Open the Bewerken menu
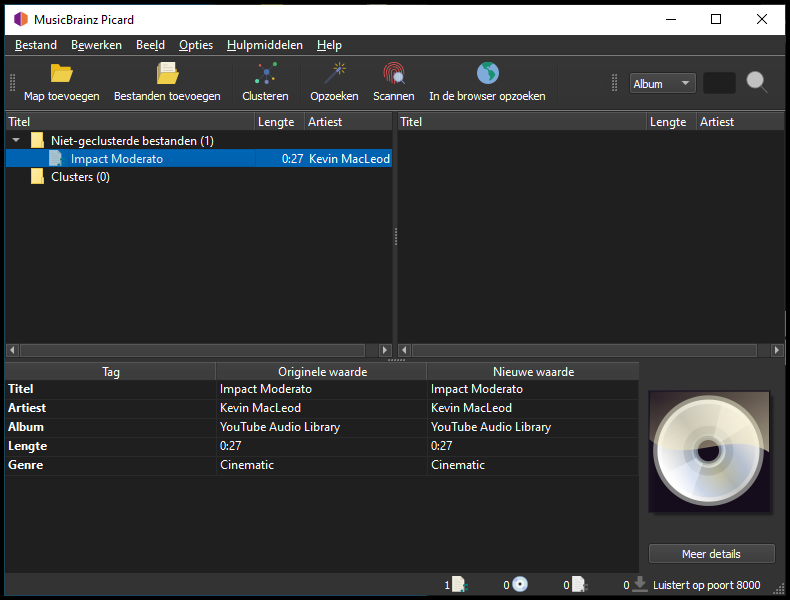 click(x=96, y=45)
